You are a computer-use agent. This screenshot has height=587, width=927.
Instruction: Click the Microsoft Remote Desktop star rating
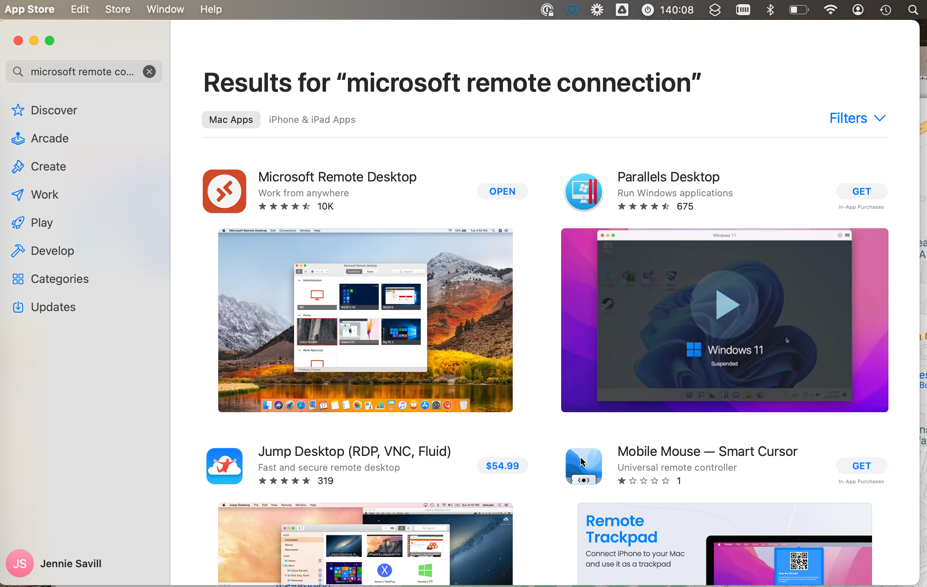click(x=284, y=206)
